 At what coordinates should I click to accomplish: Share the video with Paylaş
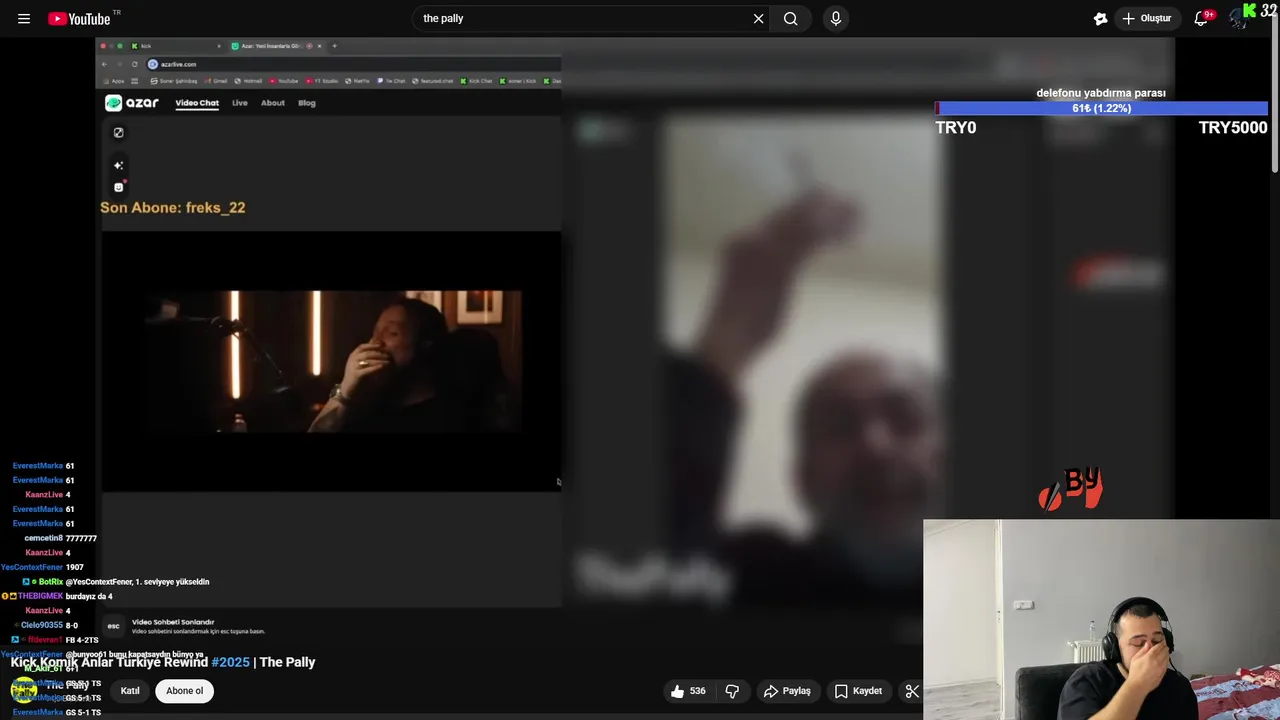[x=787, y=691]
